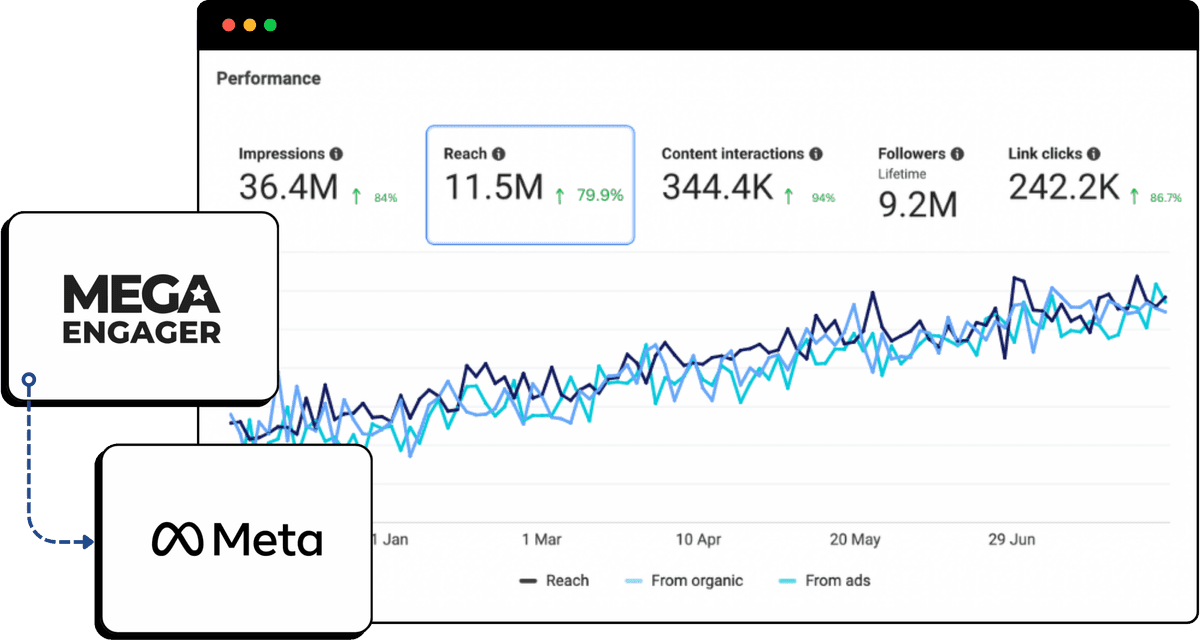Select the Content interactions metric label
The image size is (1200, 641).
click(733, 154)
